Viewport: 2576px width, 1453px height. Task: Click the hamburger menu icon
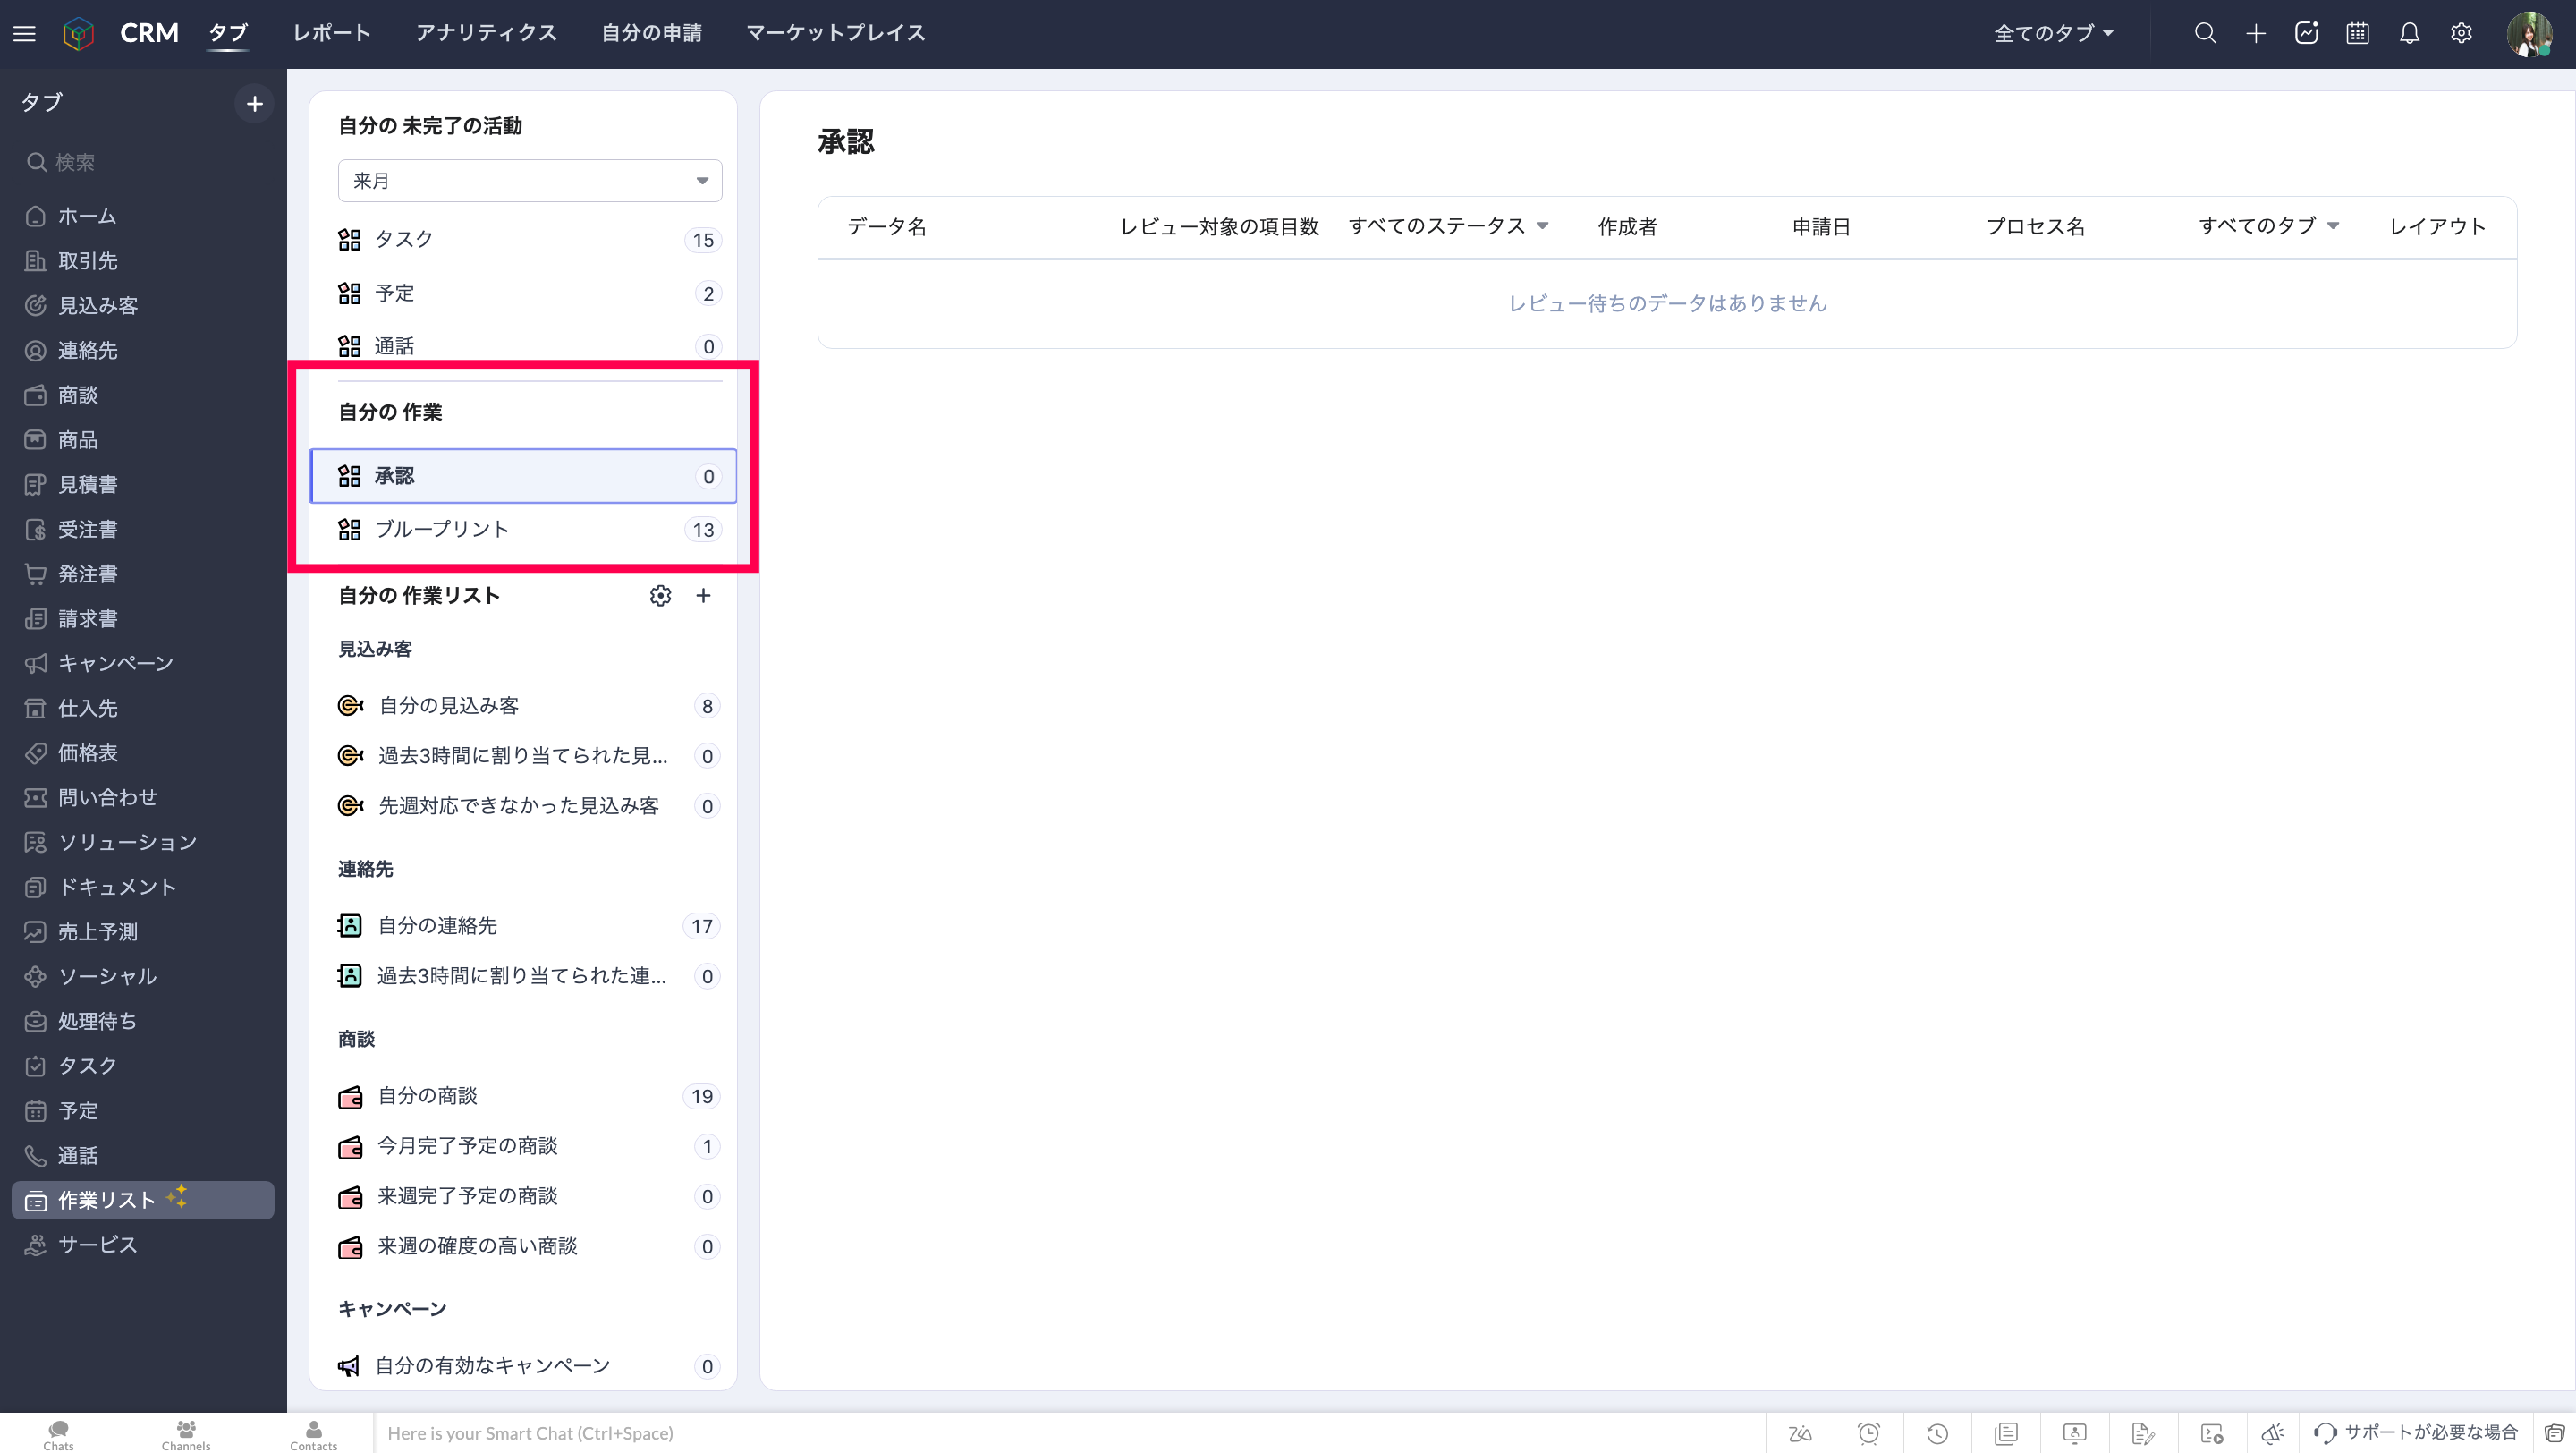point(24,34)
